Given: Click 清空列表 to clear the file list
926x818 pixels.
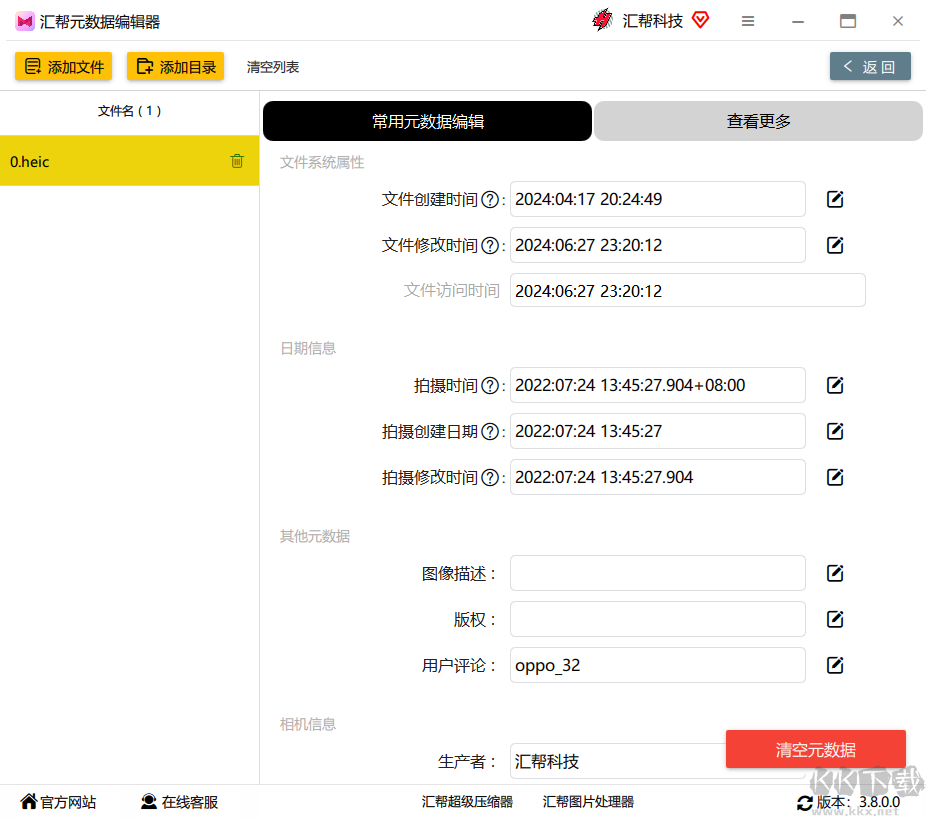Looking at the screenshot, I should (271, 66).
